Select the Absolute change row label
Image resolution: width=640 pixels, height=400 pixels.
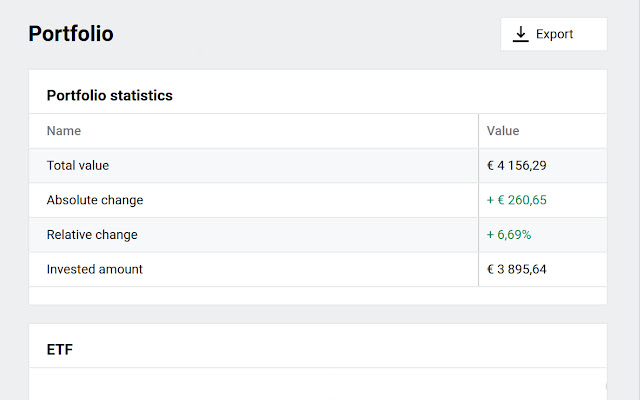(95, 200)
